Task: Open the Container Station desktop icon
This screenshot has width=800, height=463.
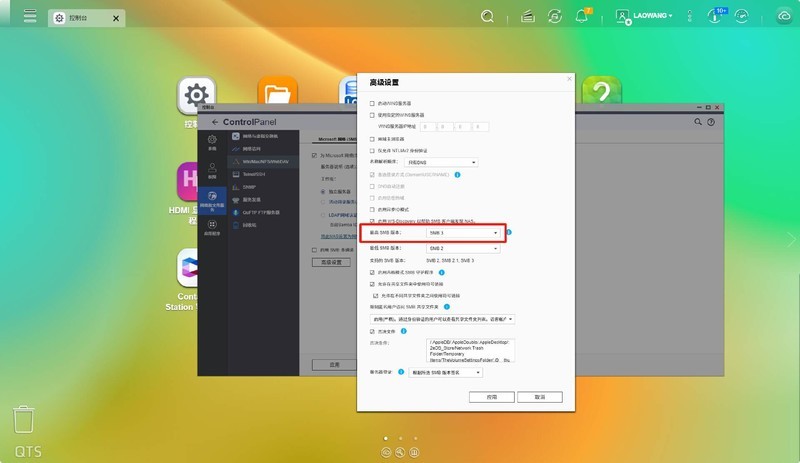Action: point(187,268)
